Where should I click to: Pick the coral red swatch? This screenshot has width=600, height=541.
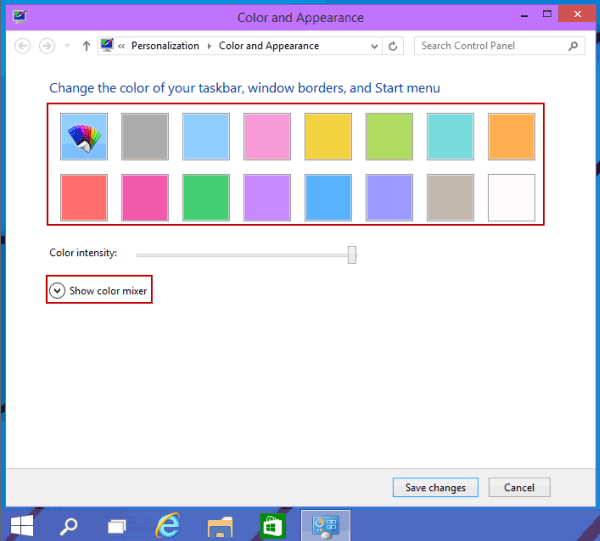84,198
